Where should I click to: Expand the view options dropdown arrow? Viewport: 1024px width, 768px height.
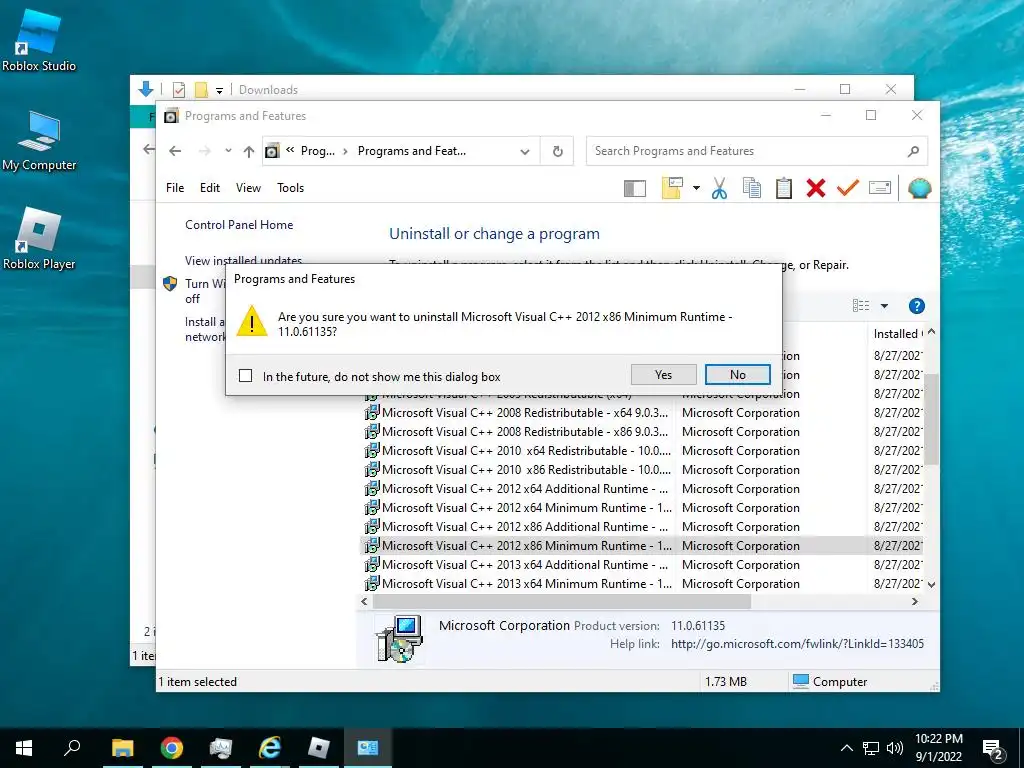[884, 306]
